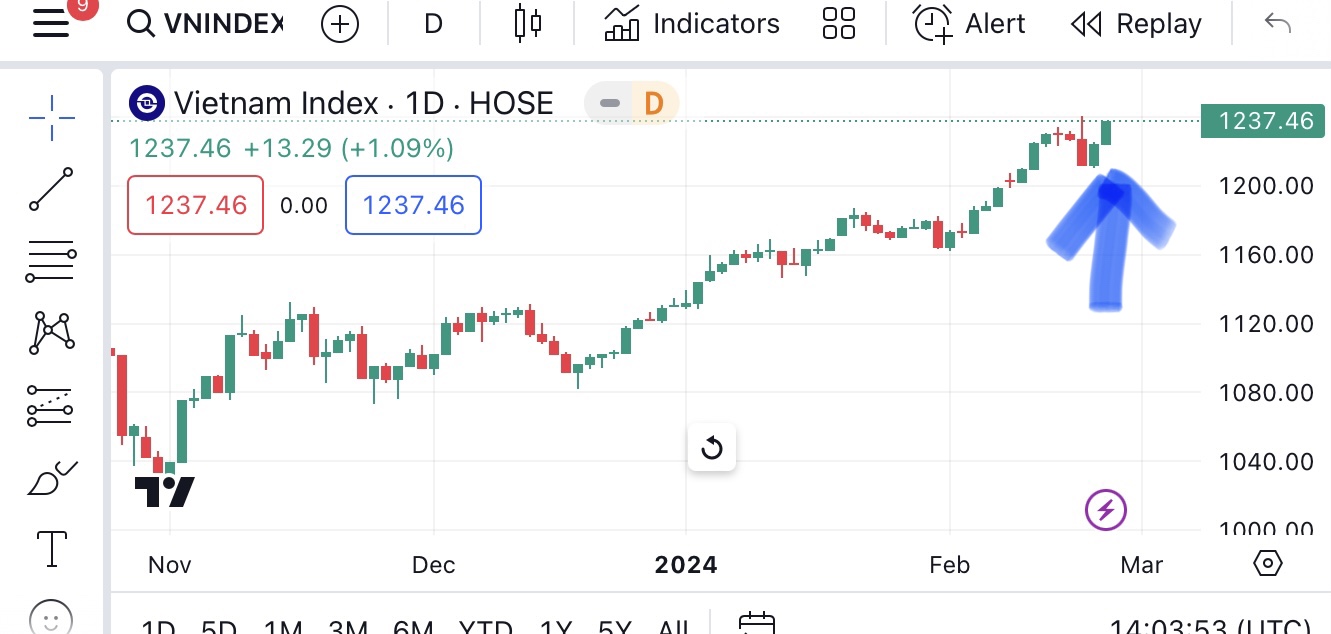Add a symbol to compare using plus icon
Viewport: 1331px width, 634px height.
(x=340, y=24)
